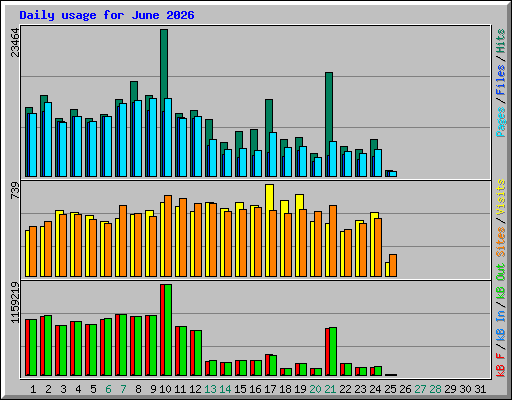Click day 18 on the x-axis
512x400 pixels.
point(285,389)
